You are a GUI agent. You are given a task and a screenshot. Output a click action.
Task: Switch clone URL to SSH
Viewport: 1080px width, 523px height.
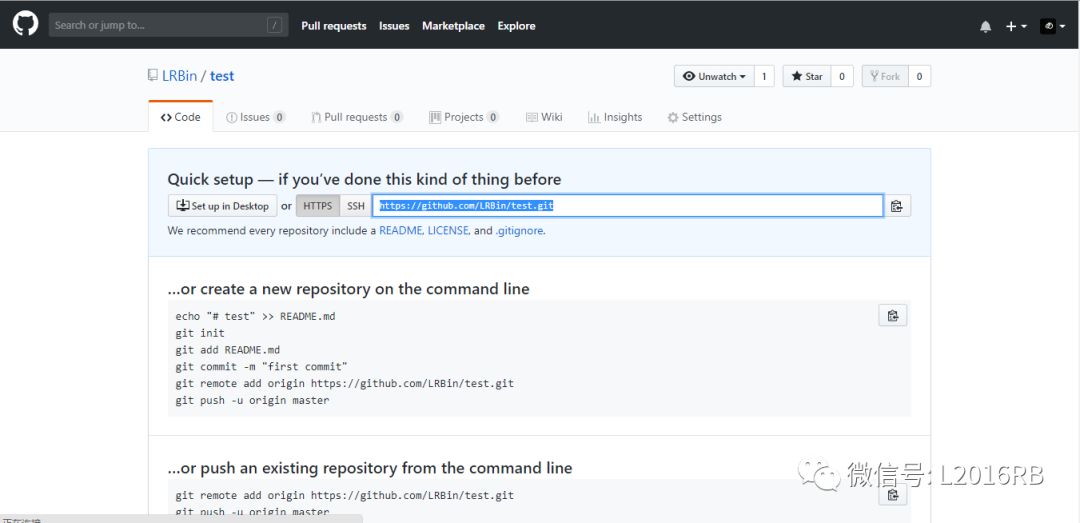(x=356, y=206)
